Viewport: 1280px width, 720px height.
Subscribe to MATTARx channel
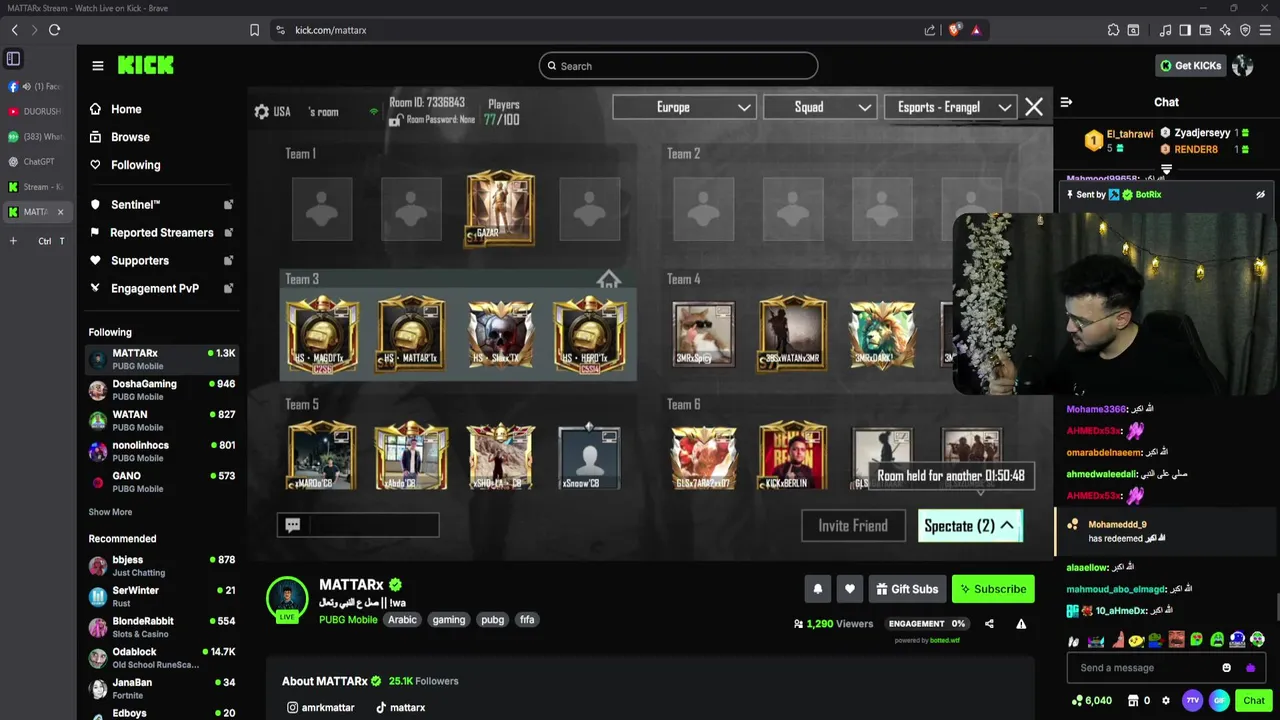click(x=993, y=589)
